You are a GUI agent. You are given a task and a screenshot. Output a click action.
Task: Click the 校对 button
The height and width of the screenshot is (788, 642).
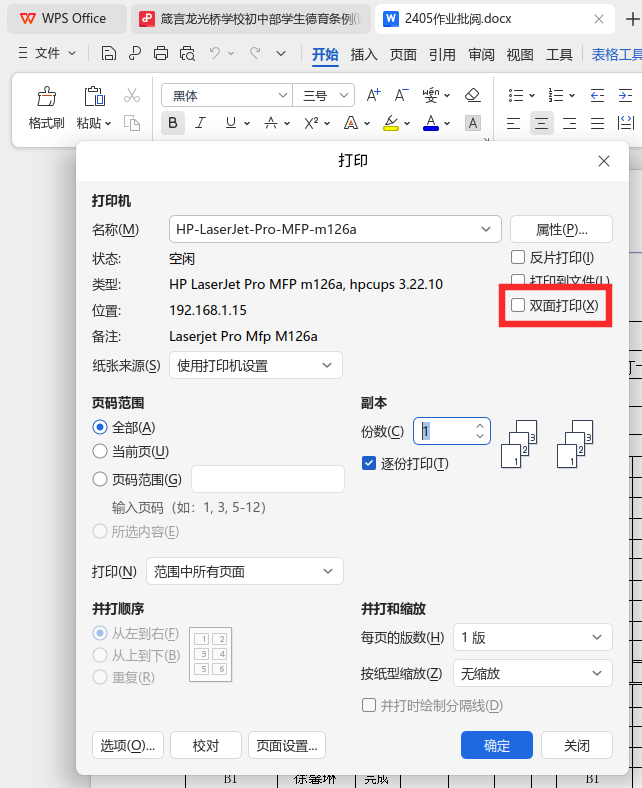(x=206, y=745)
